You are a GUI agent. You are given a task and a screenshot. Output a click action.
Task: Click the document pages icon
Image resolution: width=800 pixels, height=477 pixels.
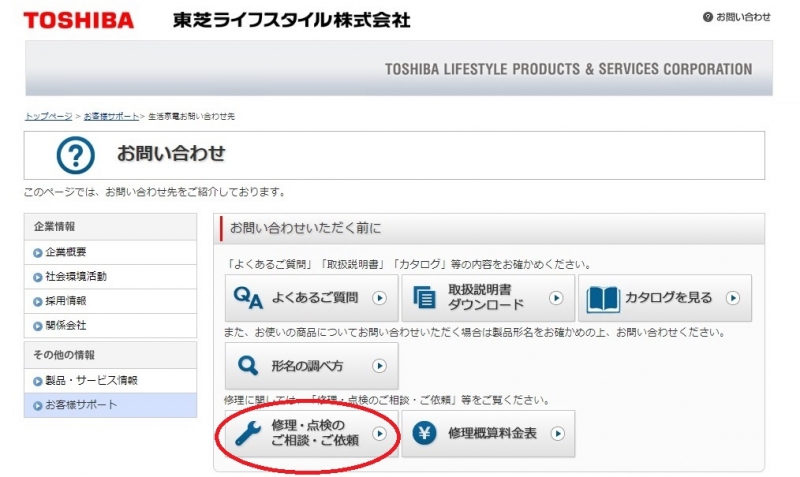click(424, 297)
